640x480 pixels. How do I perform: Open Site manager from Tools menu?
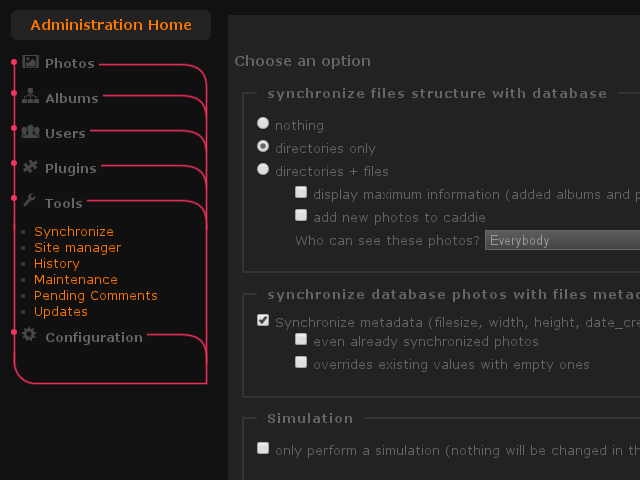[77, 247]
